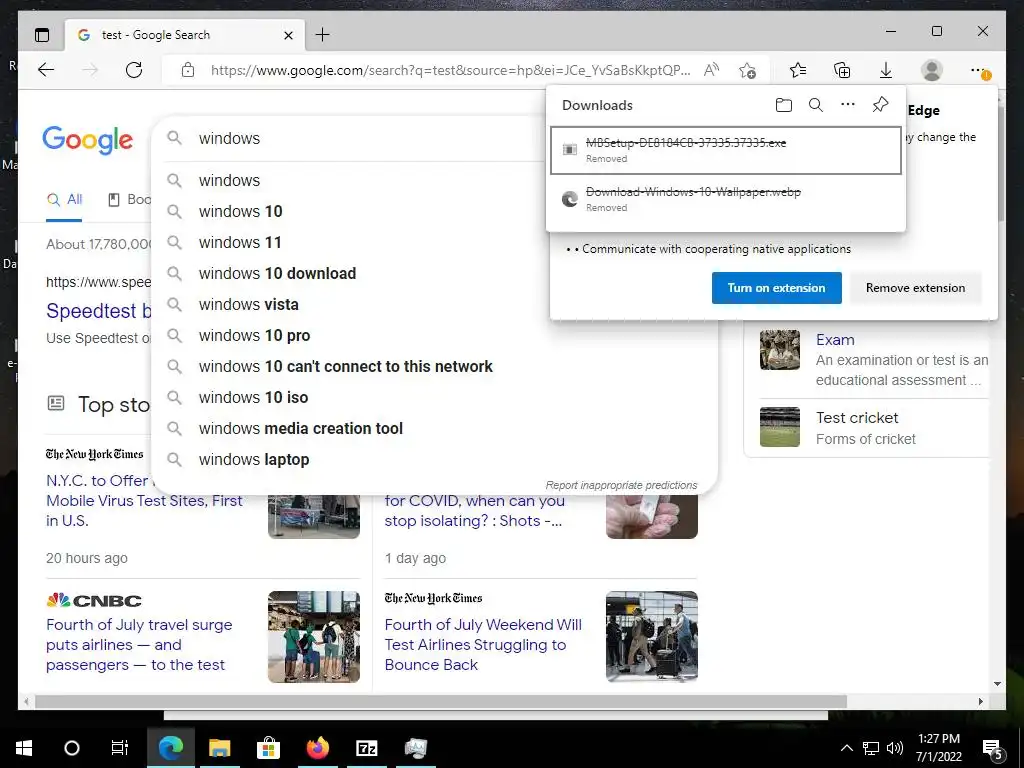1024x768 pixels.
Task: Toggle the Downloads toolbar icon
Action: click(x=886, y=70)
